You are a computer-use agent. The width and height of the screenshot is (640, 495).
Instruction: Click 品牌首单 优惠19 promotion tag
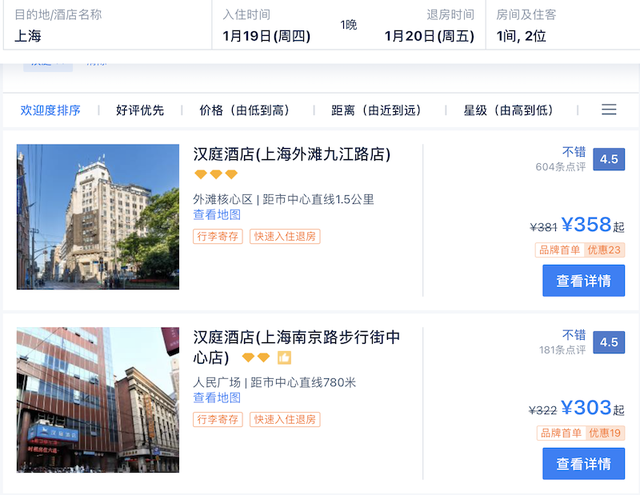(581, 433)
